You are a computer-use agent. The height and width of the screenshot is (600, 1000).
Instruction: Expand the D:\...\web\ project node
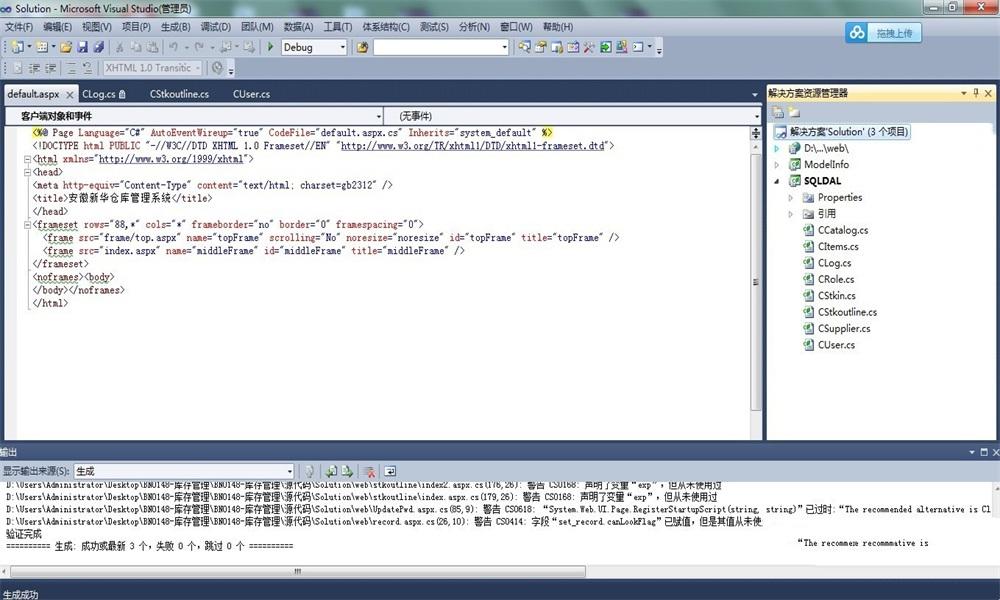click(x=777, y=148)
